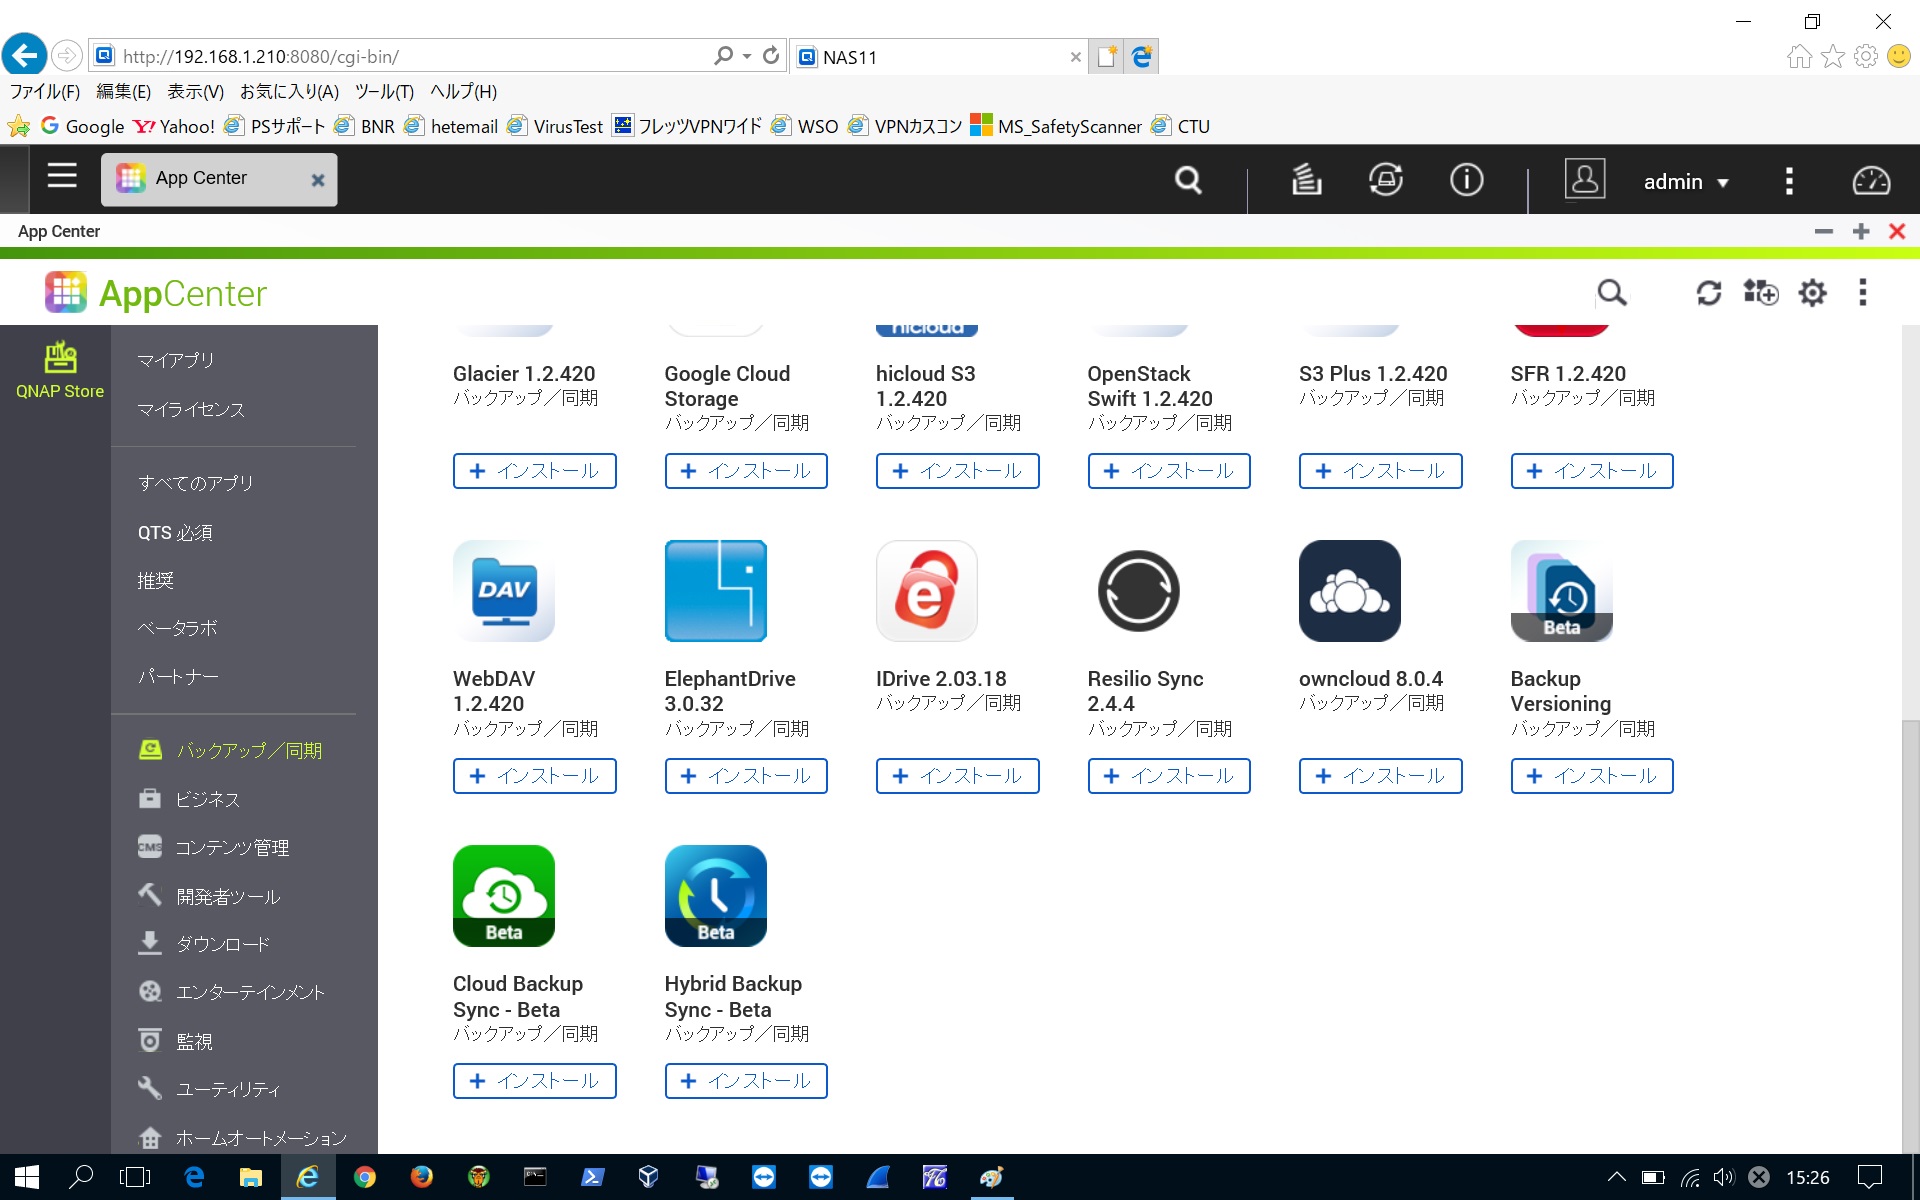Install Hybrid Backup Sync - Beta
The image size is (1920, 1200).
coord(746,1080)
